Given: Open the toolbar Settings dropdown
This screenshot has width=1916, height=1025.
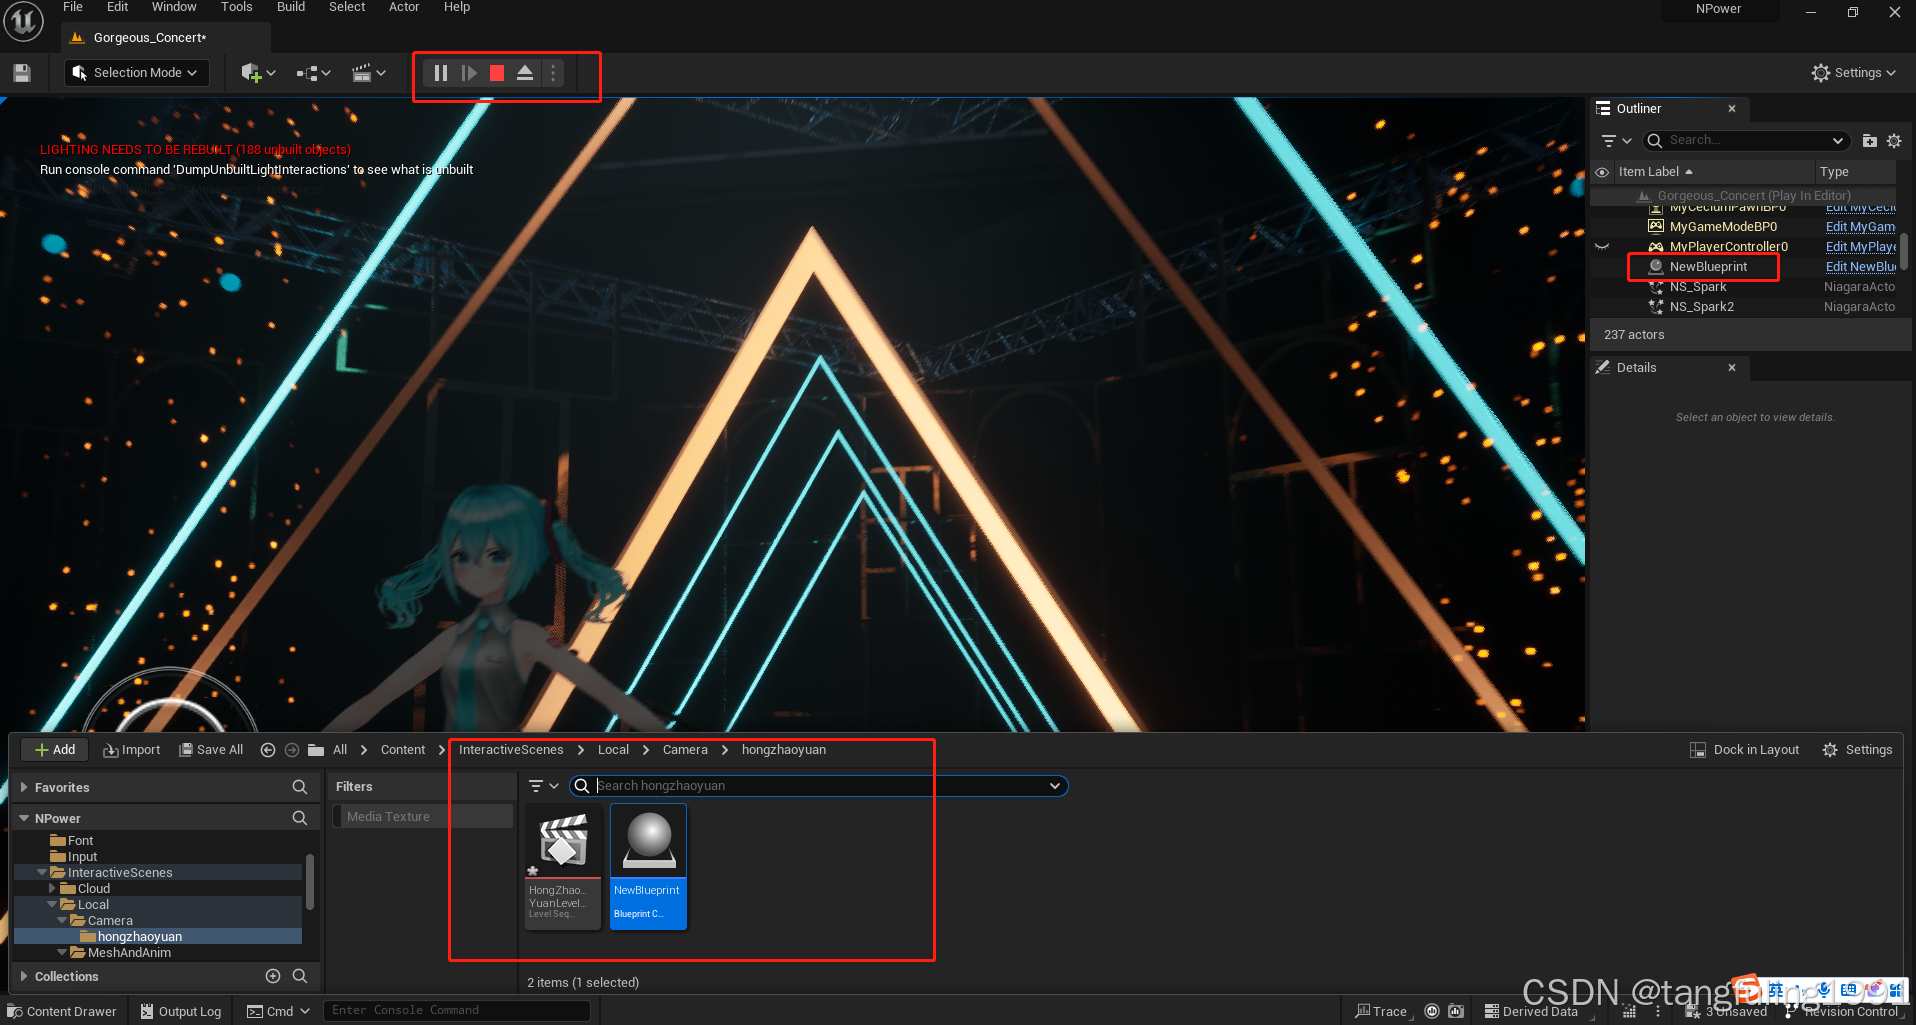Looking at the screenshot, I should coord(1853,73).
